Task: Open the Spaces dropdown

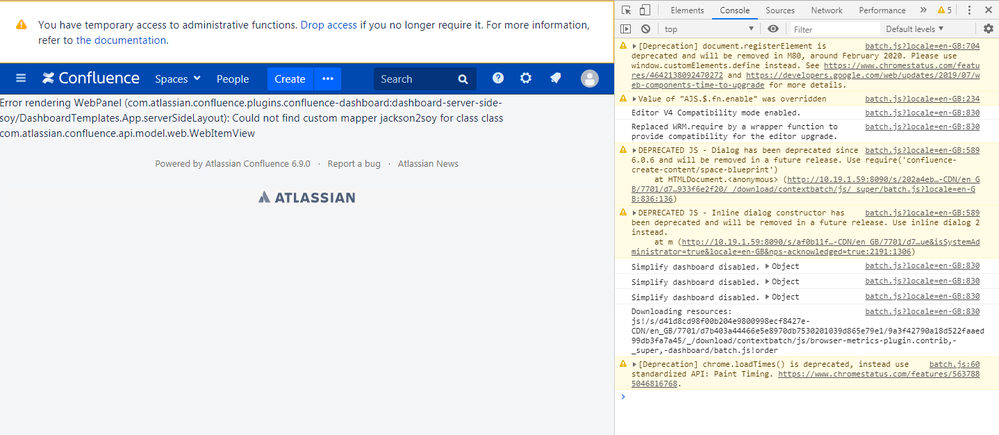Action: click(x=178, y=79)
